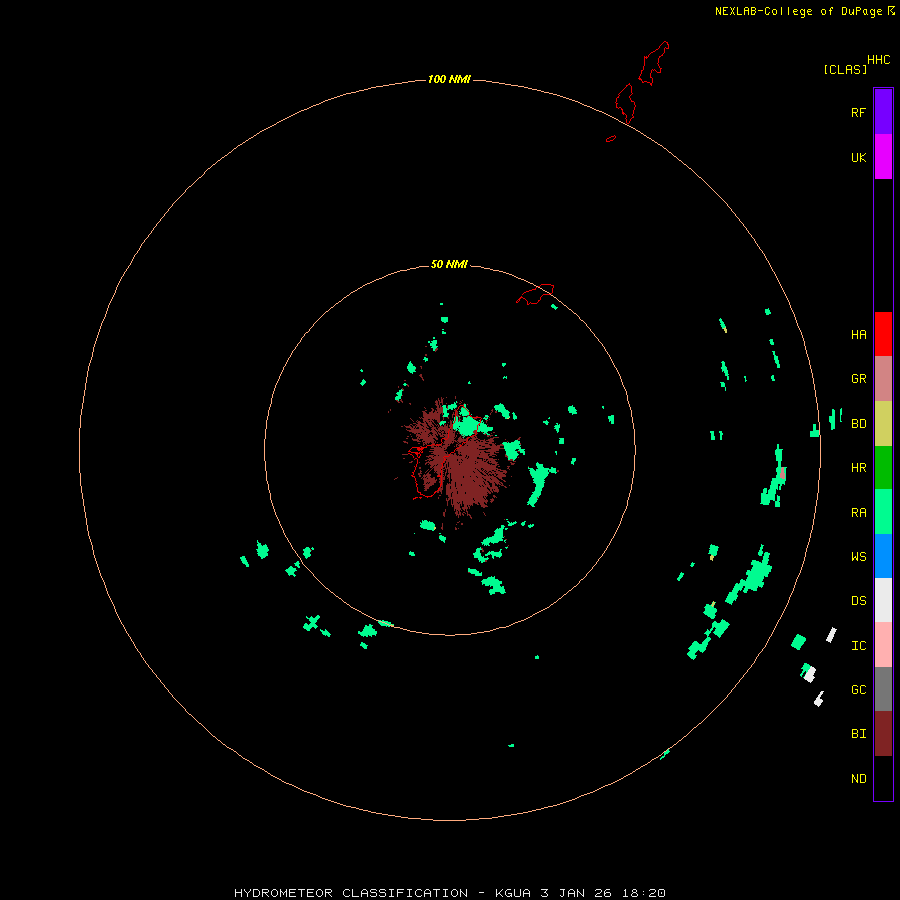Select the GC ground clutter gray swatch
This screenshot has height=900, width=900.
point(883,689)
